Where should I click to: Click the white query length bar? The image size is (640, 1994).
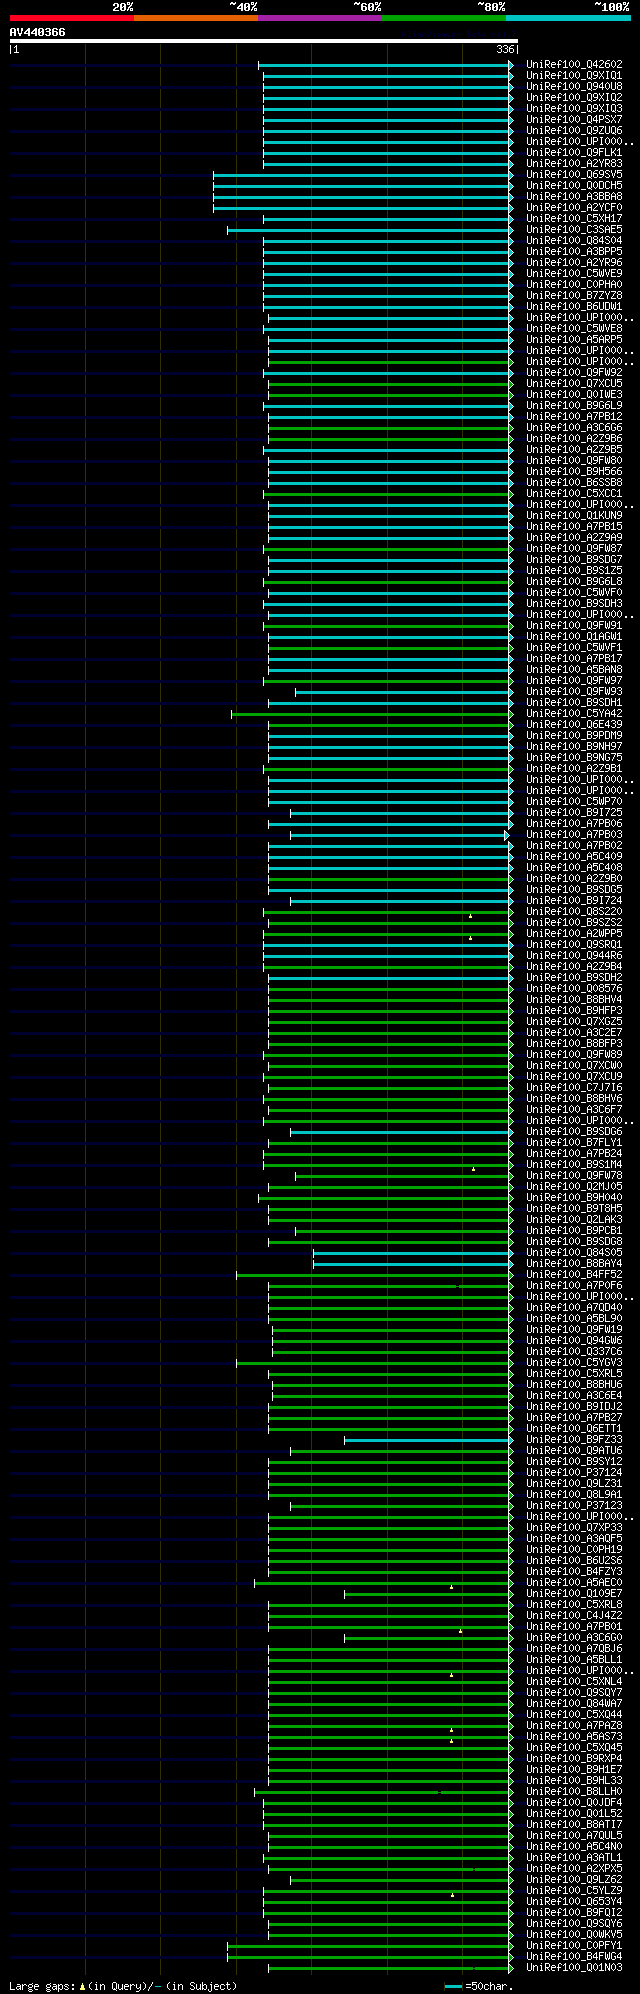tap(264, 41)
